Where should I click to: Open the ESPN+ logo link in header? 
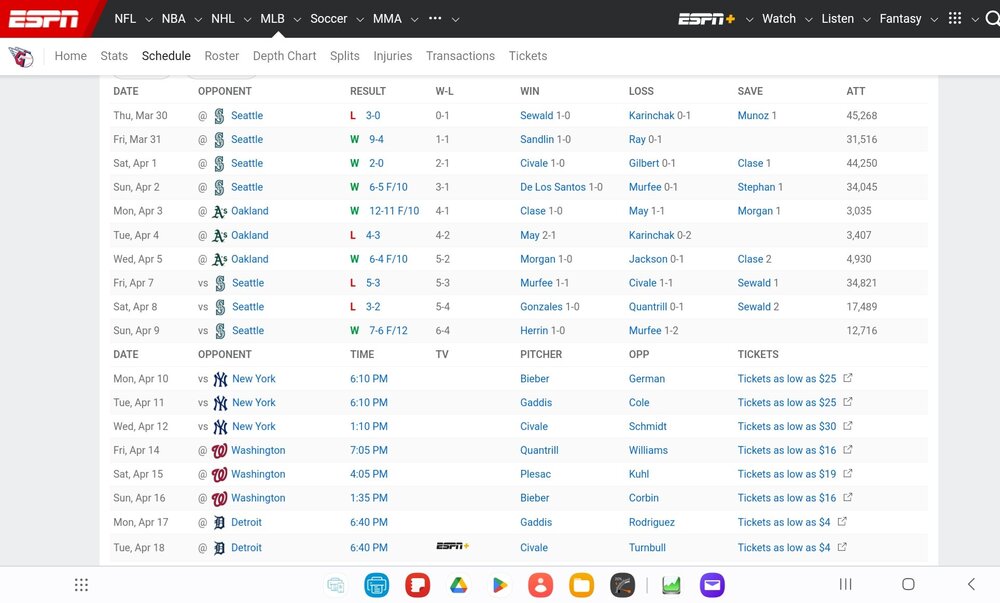point(706,19)
